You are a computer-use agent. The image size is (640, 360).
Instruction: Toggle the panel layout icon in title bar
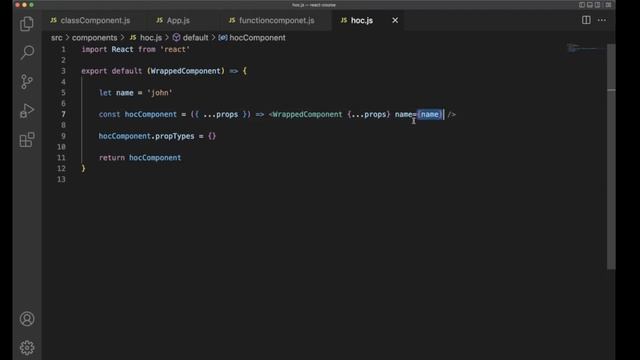[x=590, y=5]
